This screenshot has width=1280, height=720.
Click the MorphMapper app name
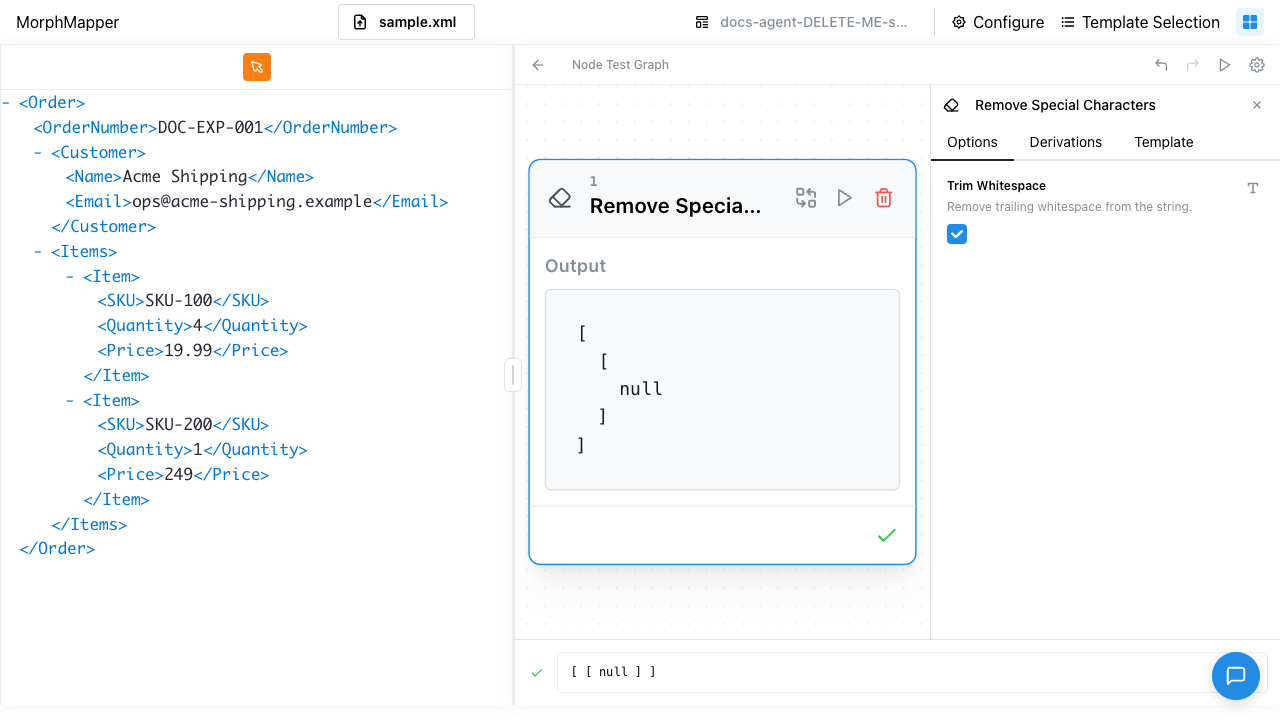(x=68, y=22)
